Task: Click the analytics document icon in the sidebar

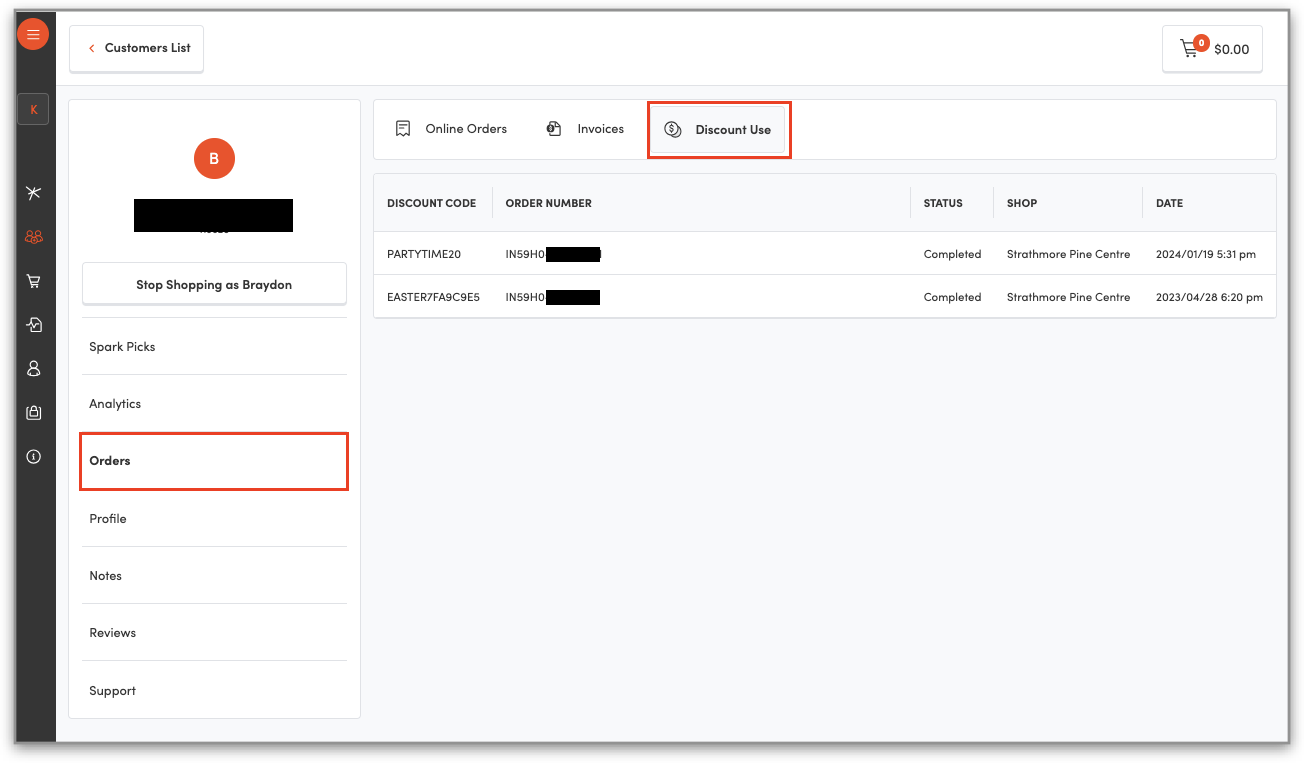Action: (33, 325)
